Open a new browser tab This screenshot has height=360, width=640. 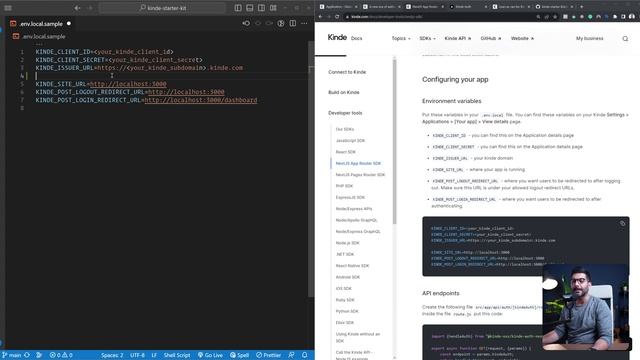tap(582, 7)
